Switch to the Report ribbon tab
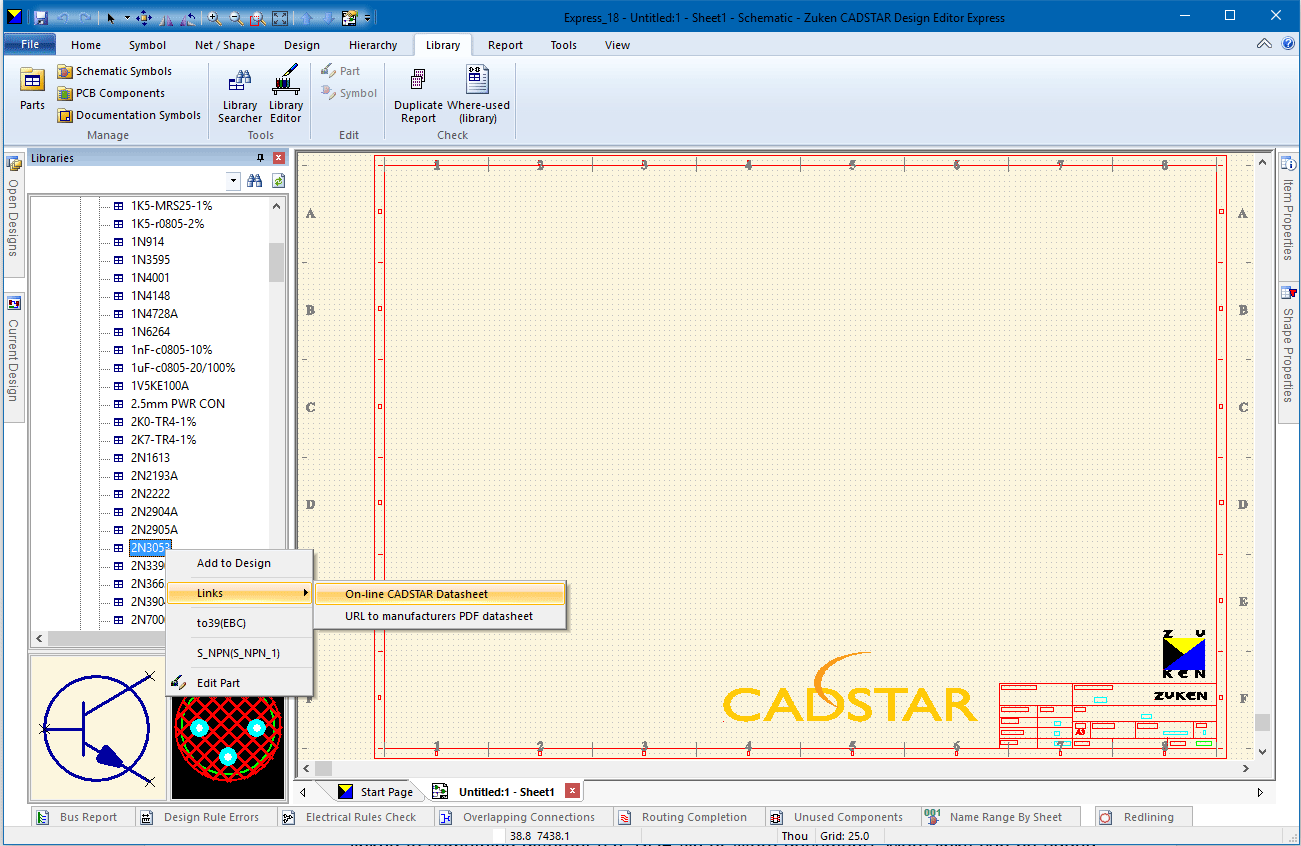1301x846 pixels. (506, 45)
